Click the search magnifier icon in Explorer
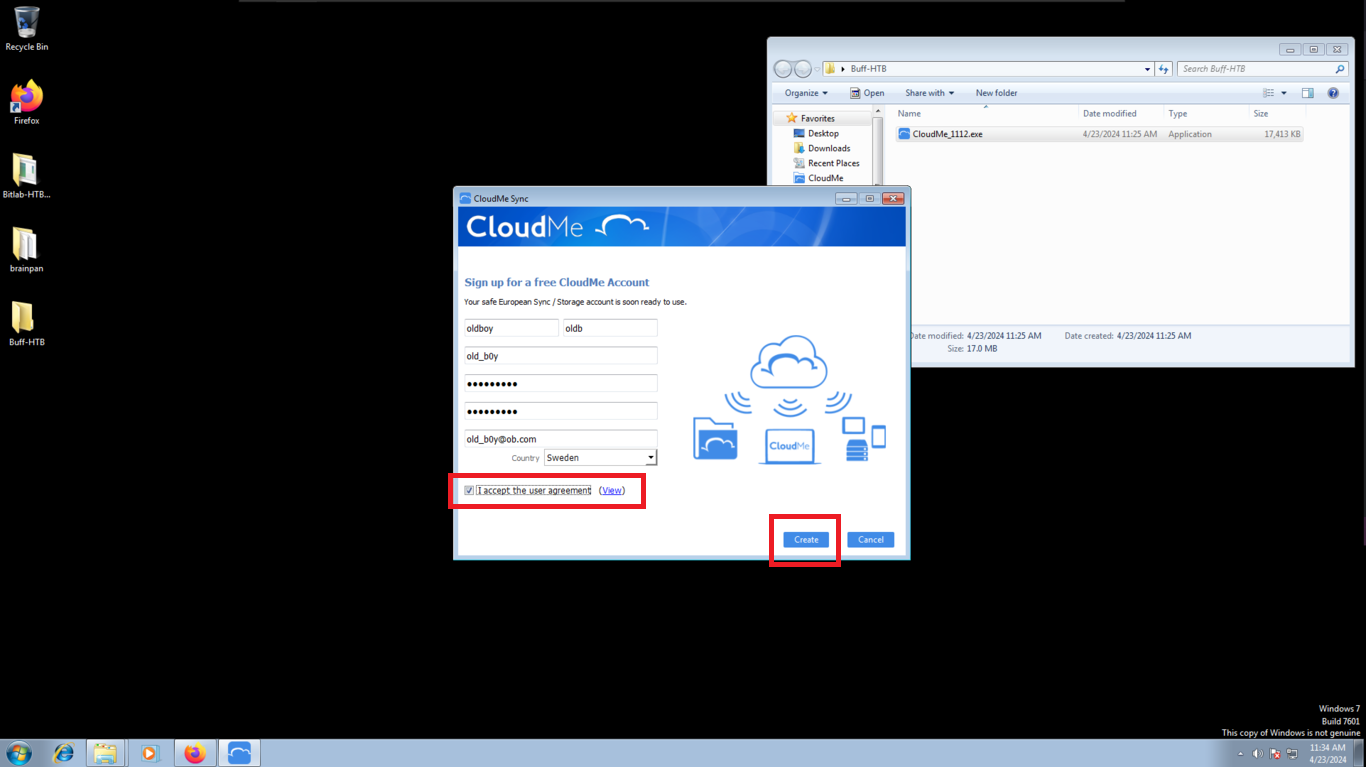The width and height of the screenshot is (1366, 767). (x=1340, y=69)
